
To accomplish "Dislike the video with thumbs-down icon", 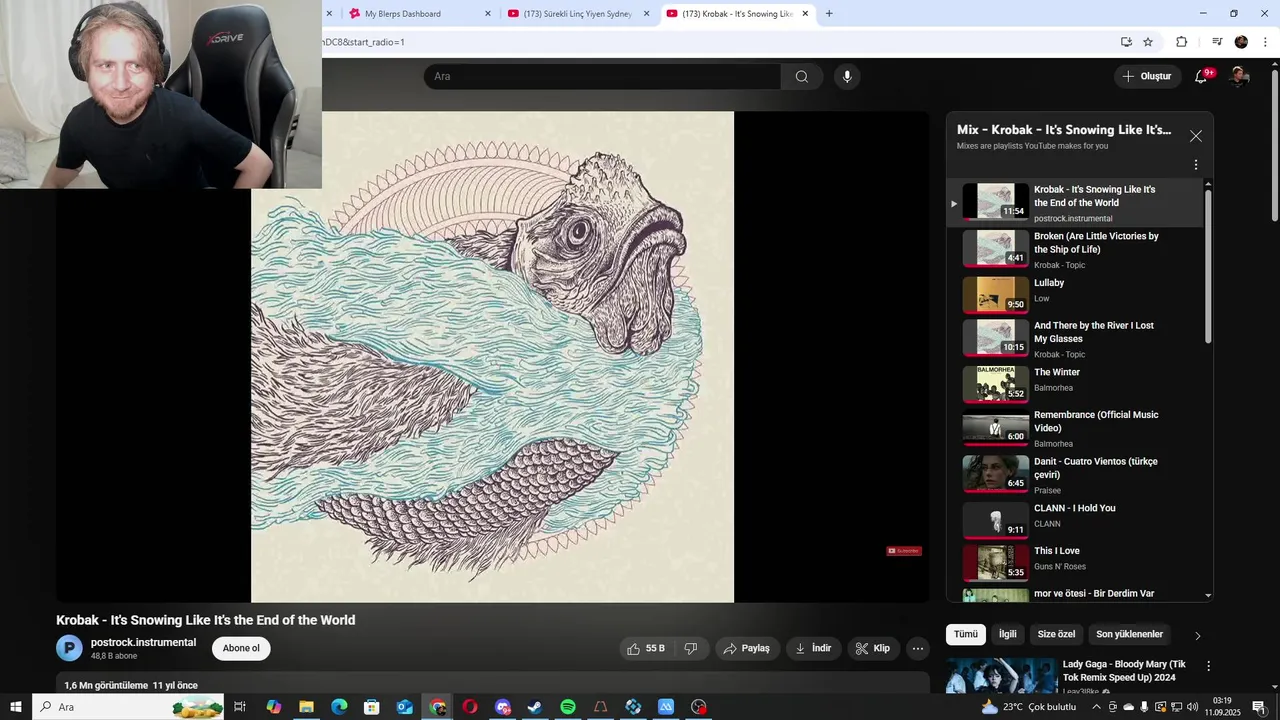I will [690, 649].
